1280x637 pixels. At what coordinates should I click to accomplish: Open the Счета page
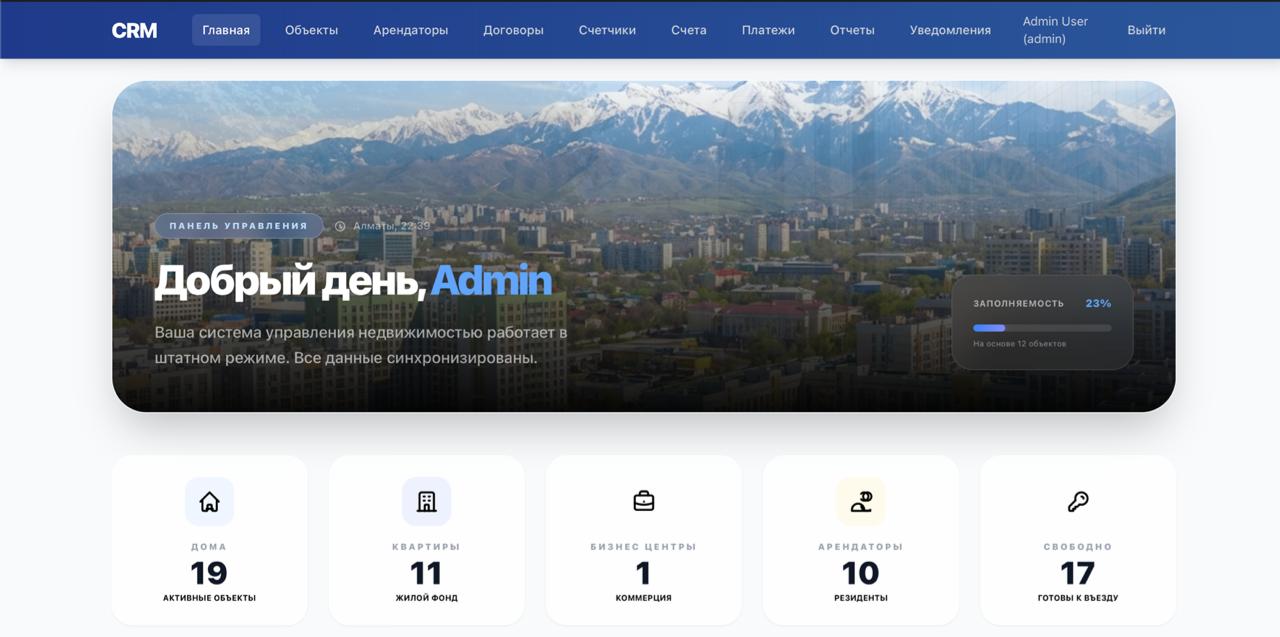[689, 29]
